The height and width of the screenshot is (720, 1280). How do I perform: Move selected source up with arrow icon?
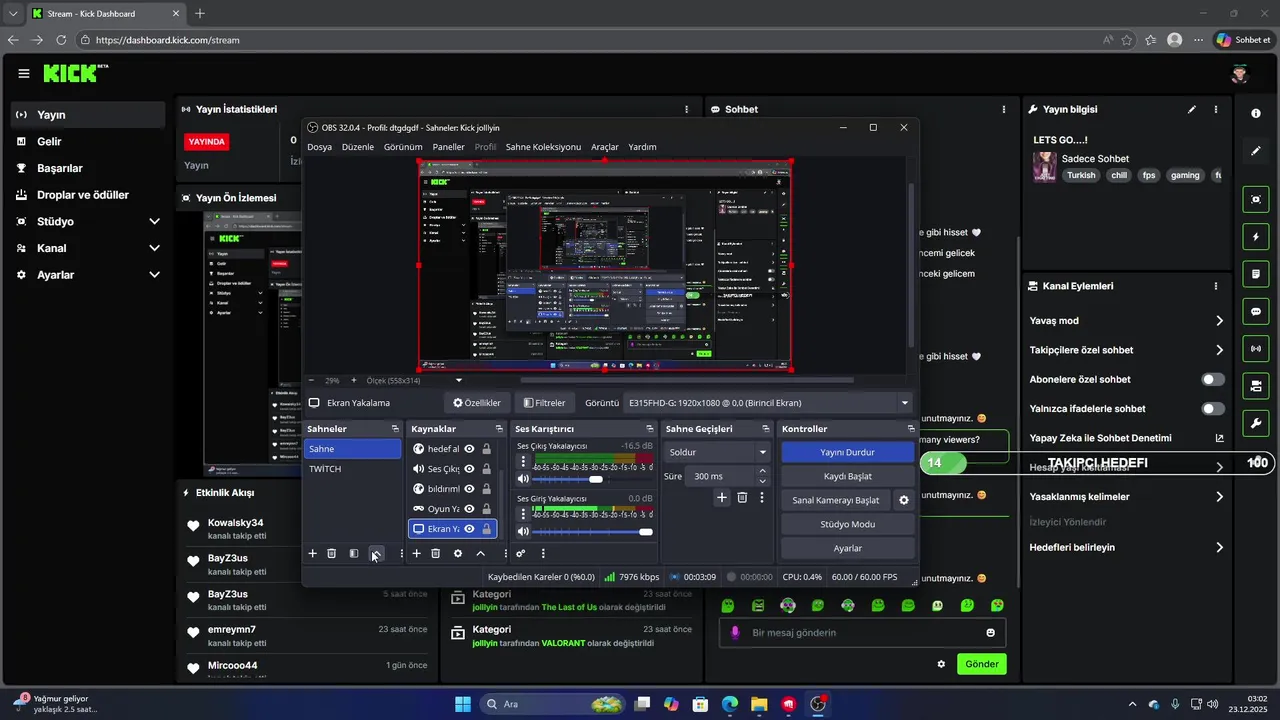pos(480,553)
